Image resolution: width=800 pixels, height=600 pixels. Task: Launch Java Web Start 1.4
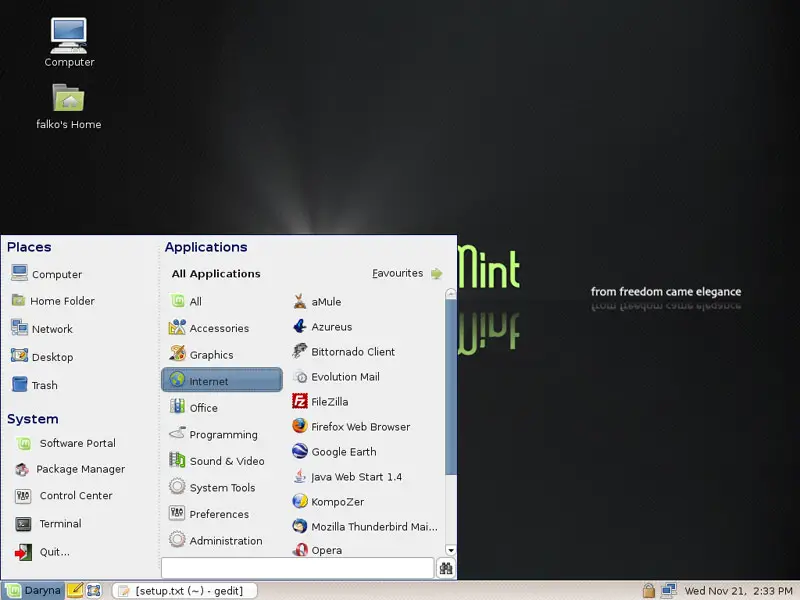(347, 477)
